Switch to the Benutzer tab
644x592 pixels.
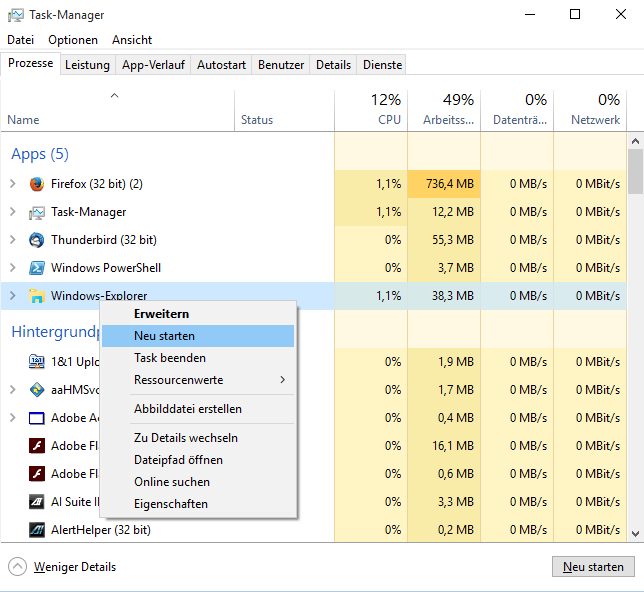click(x=281, y=65)
